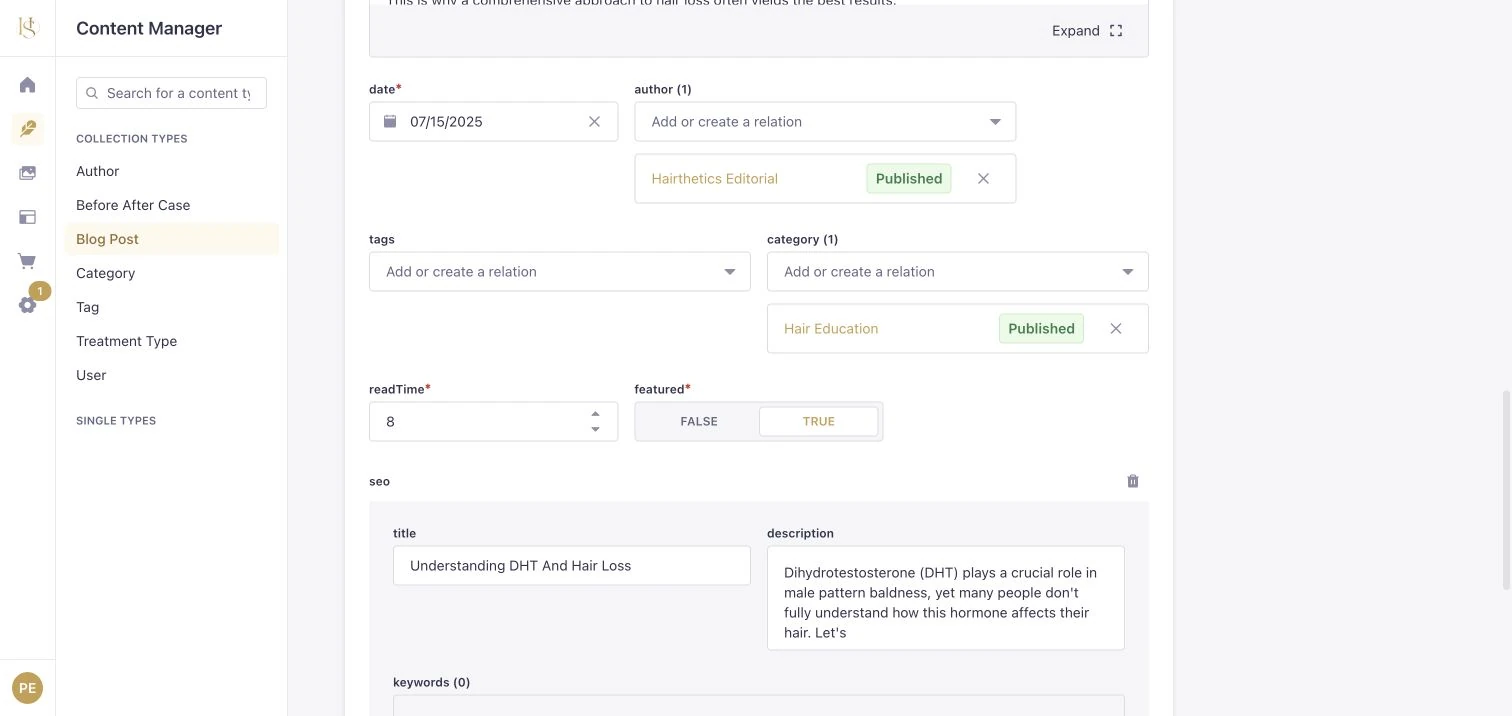Click the page vertical scrollbar
The height and width of the screenshot is (716, 1512).
tap(1506, 490)
